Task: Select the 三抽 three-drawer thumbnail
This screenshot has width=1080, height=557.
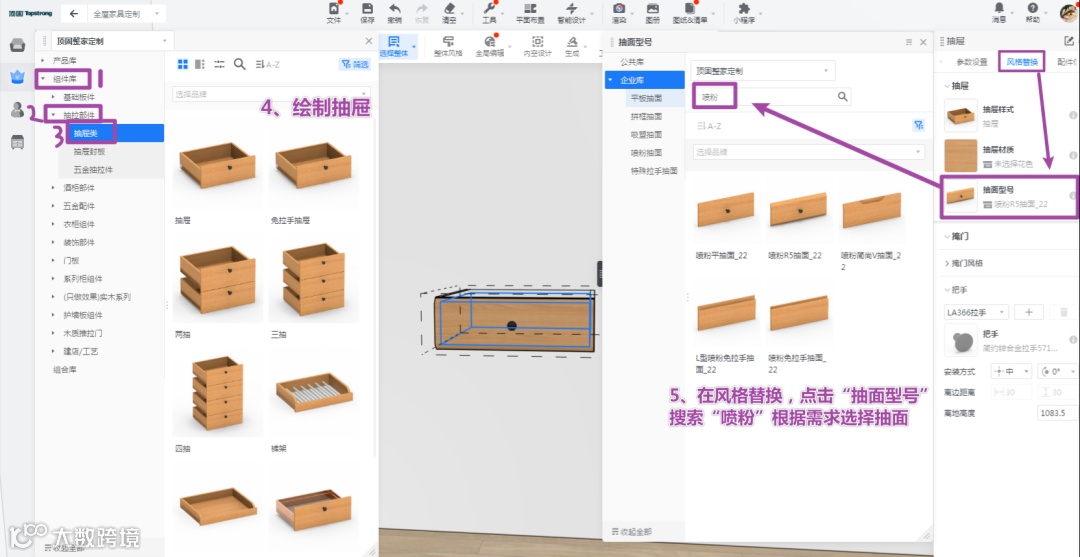Action: [x=313, y=281]
